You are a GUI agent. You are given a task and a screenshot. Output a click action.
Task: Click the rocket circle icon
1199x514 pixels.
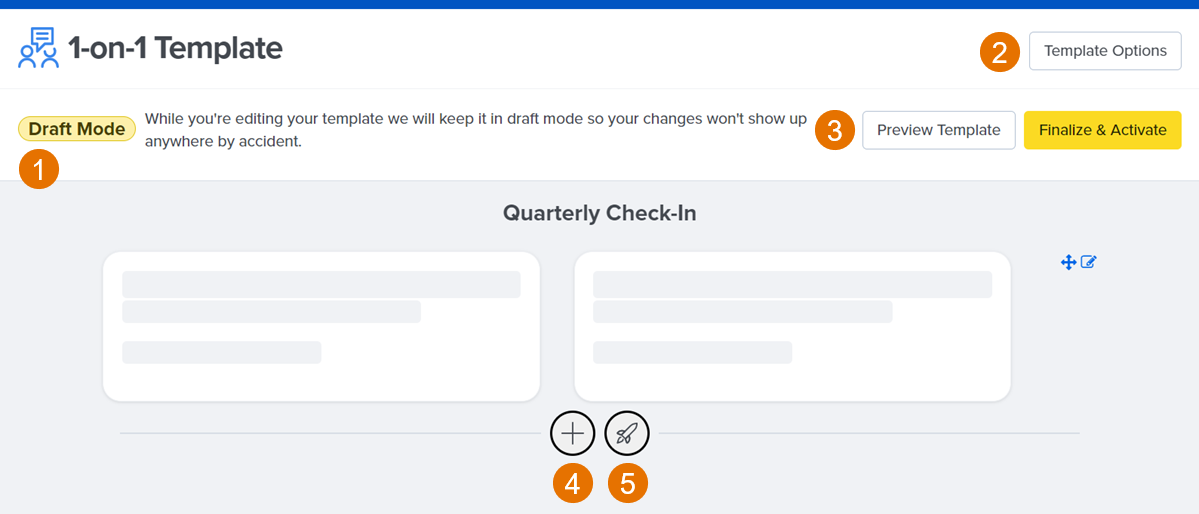click(627, 434)
